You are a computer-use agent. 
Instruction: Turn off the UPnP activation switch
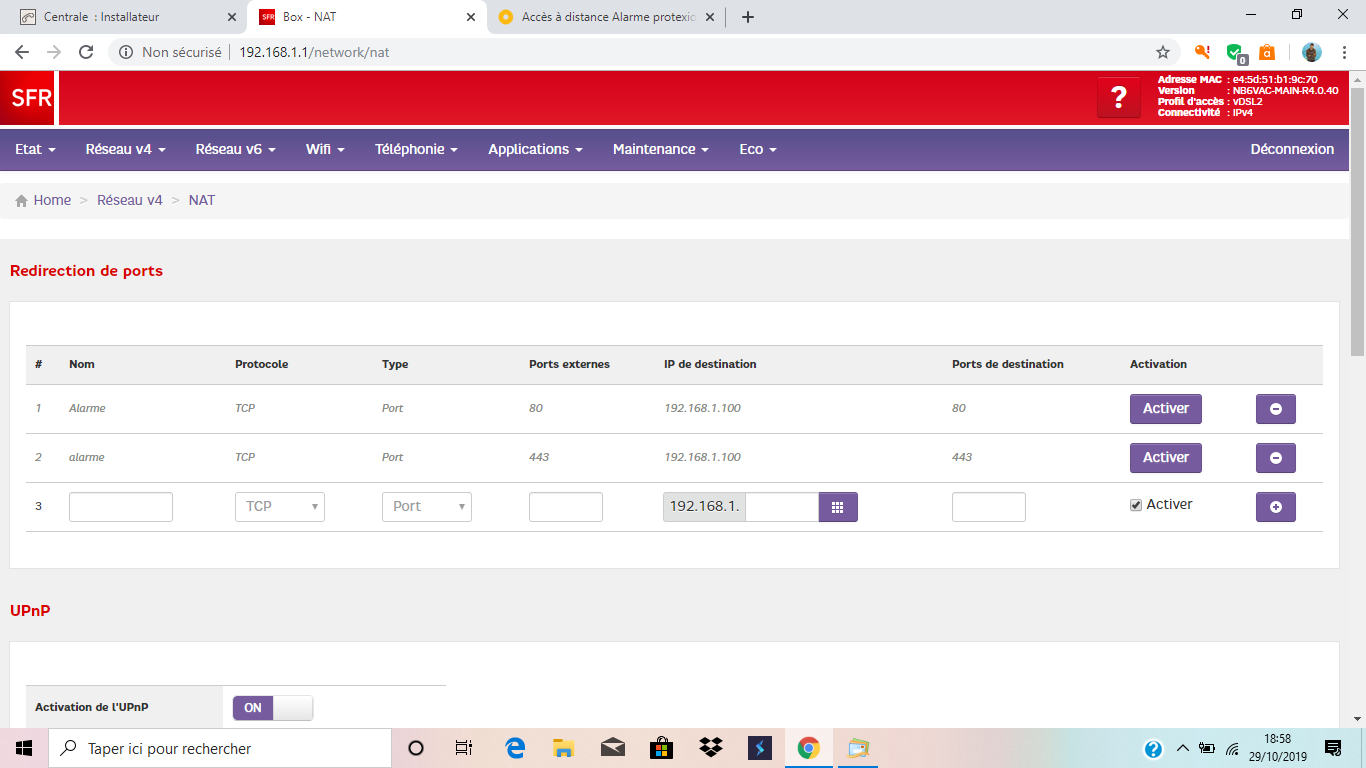pos(272,708)
